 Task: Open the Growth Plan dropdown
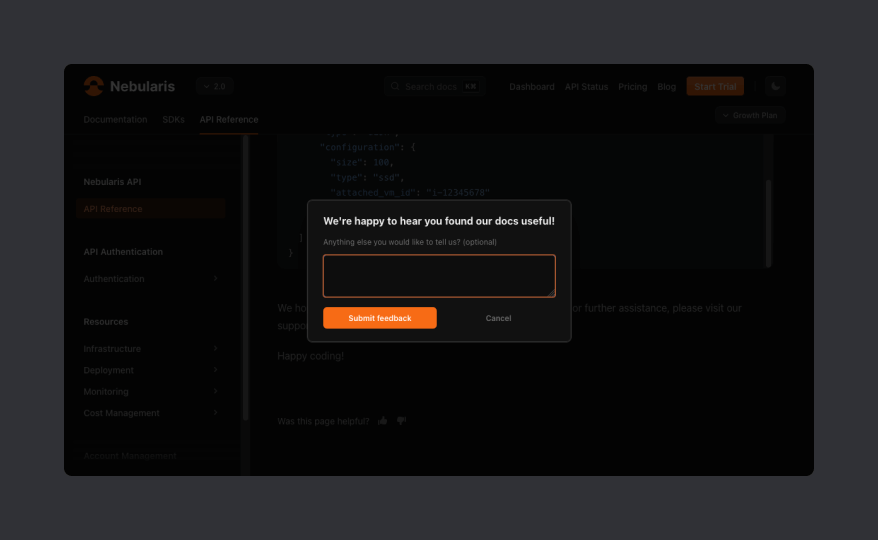750,115
